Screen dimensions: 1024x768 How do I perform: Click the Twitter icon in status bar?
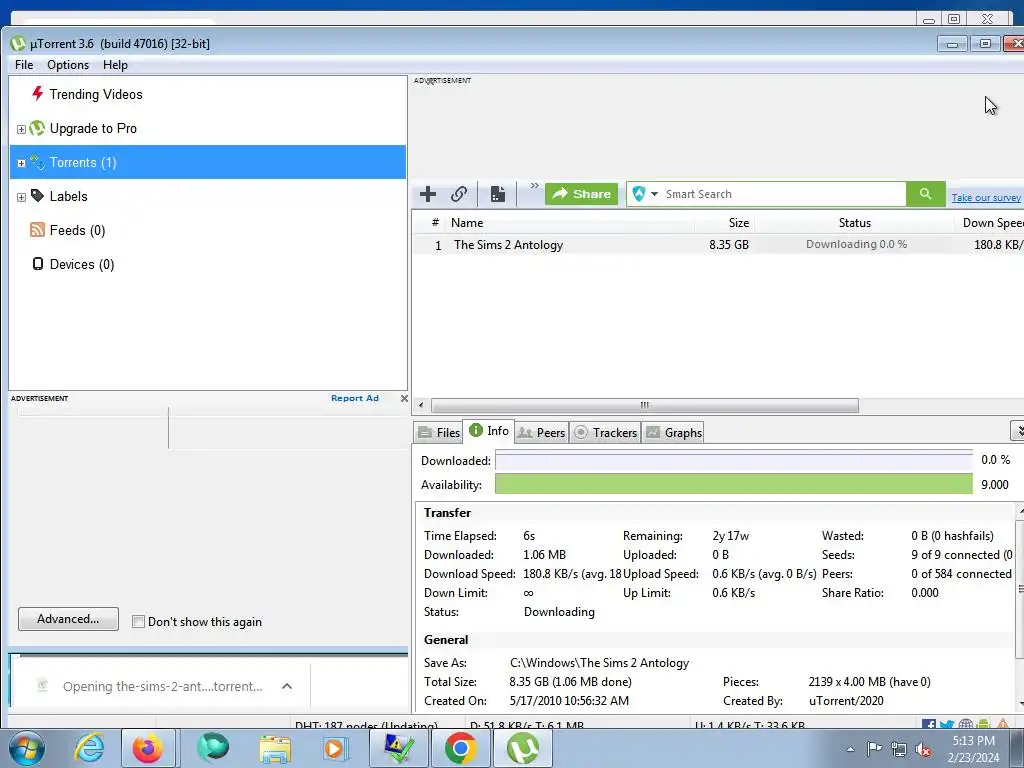coord(947,724)
